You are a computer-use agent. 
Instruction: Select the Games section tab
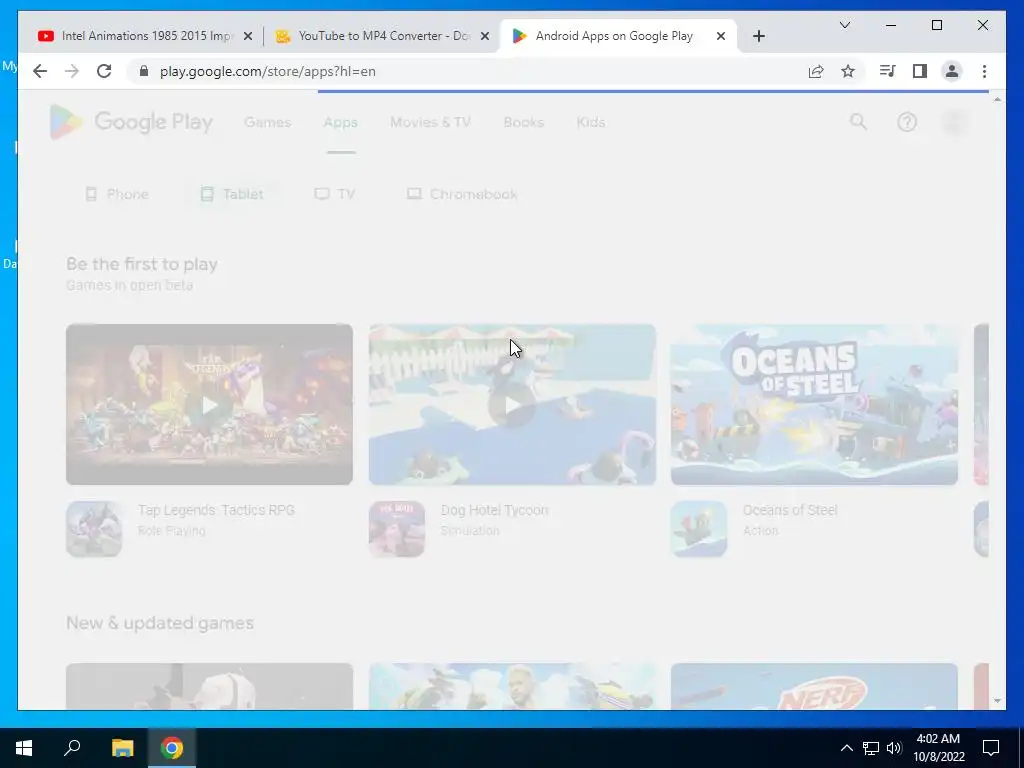pyautogui.click(x=267, y=122)
